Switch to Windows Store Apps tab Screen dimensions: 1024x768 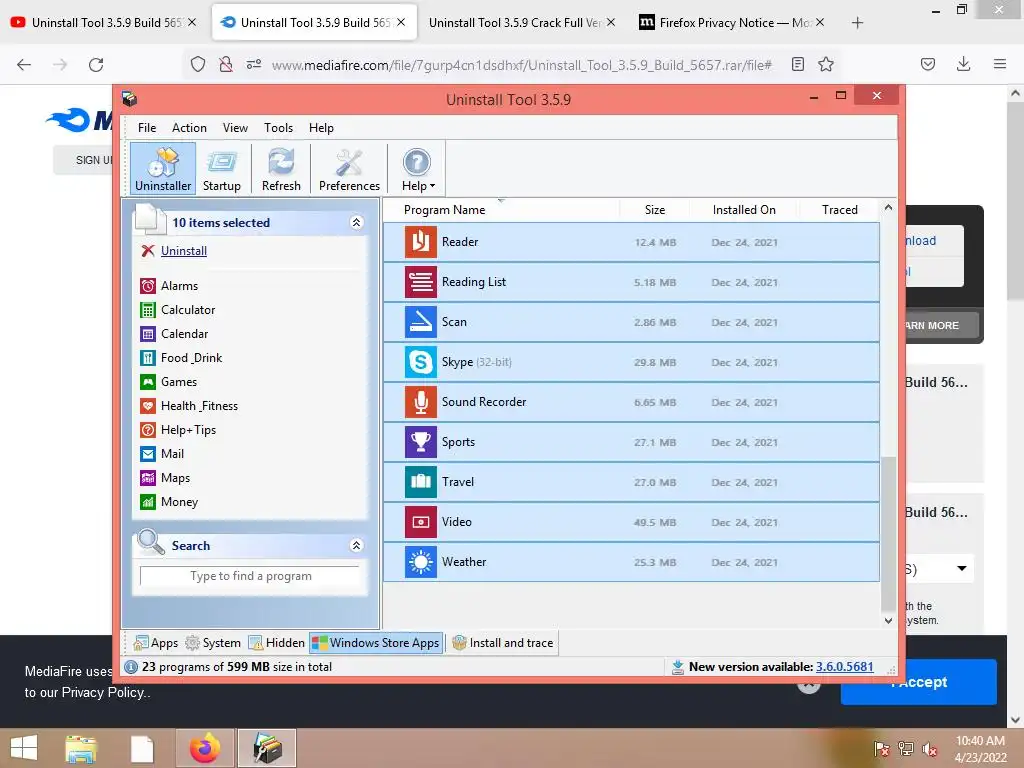[x=376, y=643]
